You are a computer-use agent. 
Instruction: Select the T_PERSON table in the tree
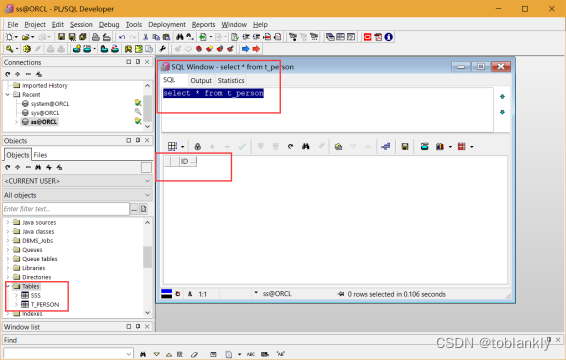pos(45,304)
